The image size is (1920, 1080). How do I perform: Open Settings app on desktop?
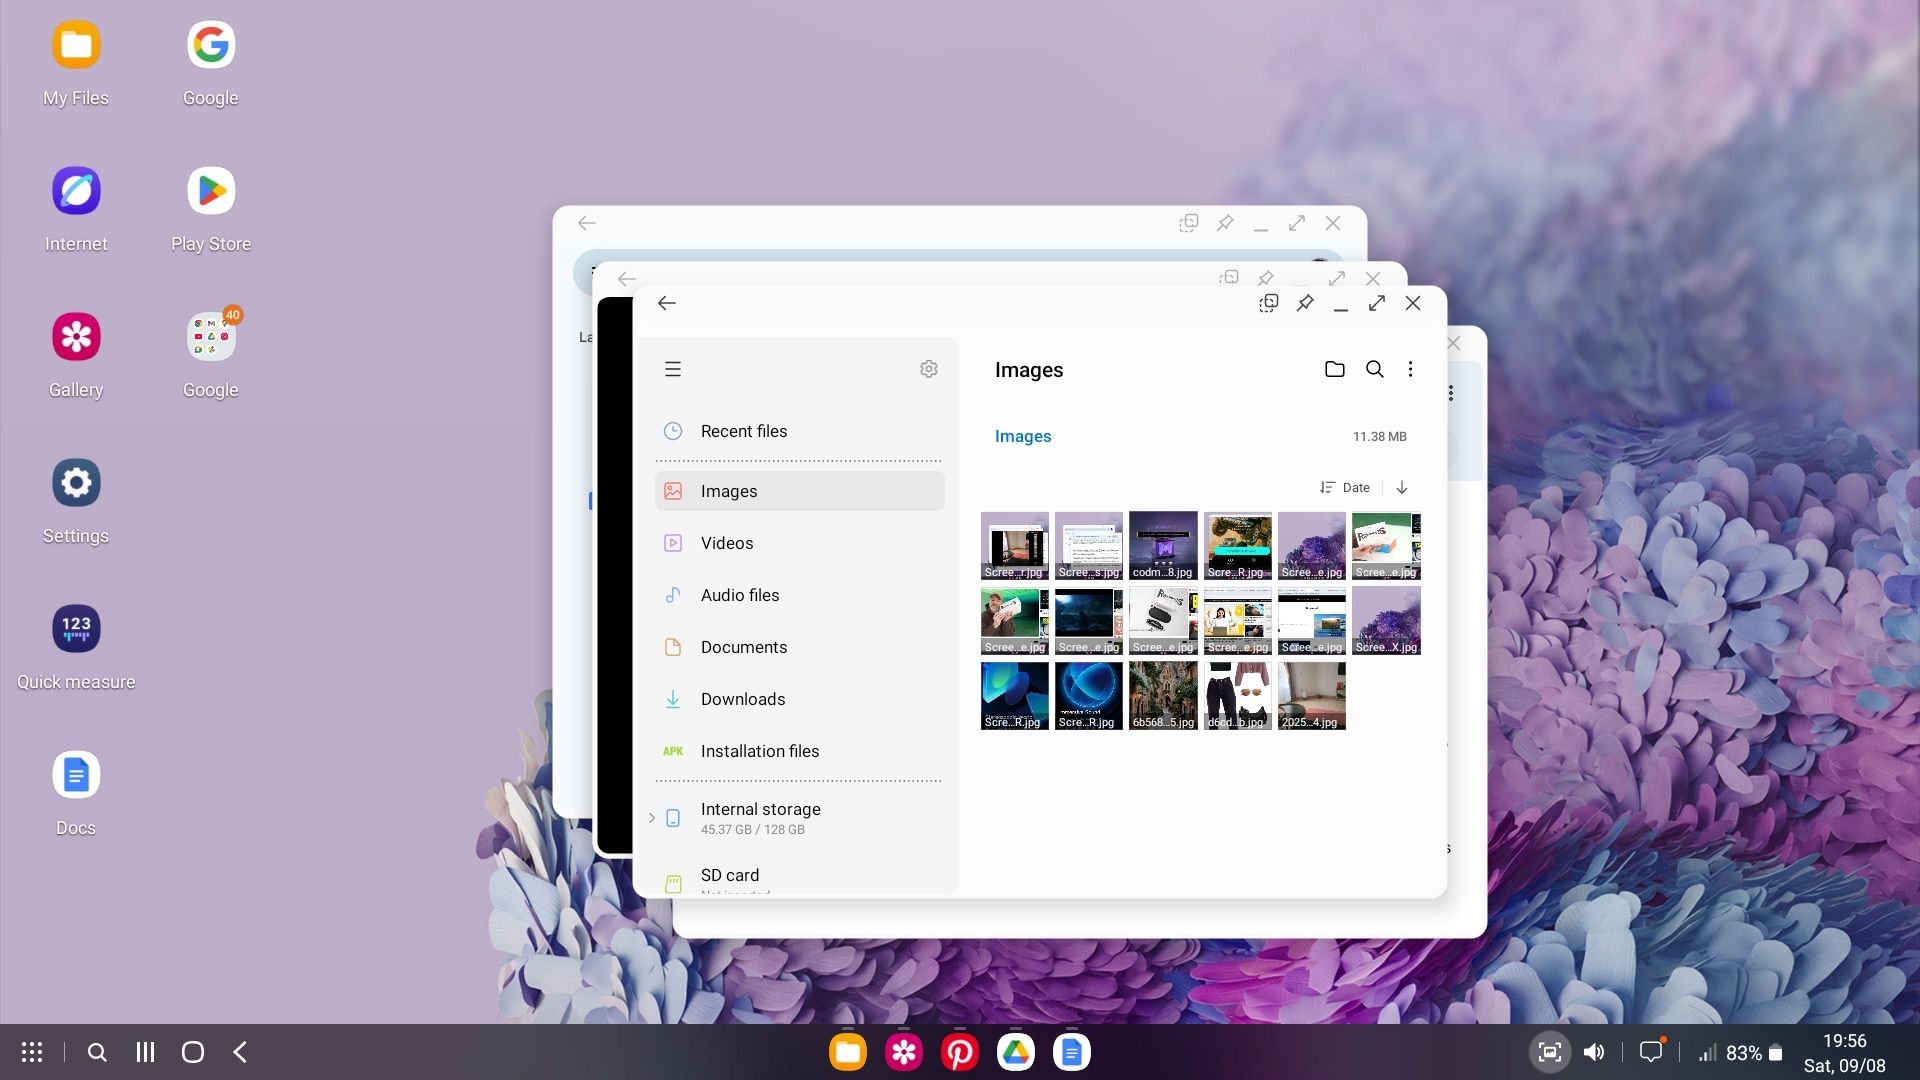76,500
